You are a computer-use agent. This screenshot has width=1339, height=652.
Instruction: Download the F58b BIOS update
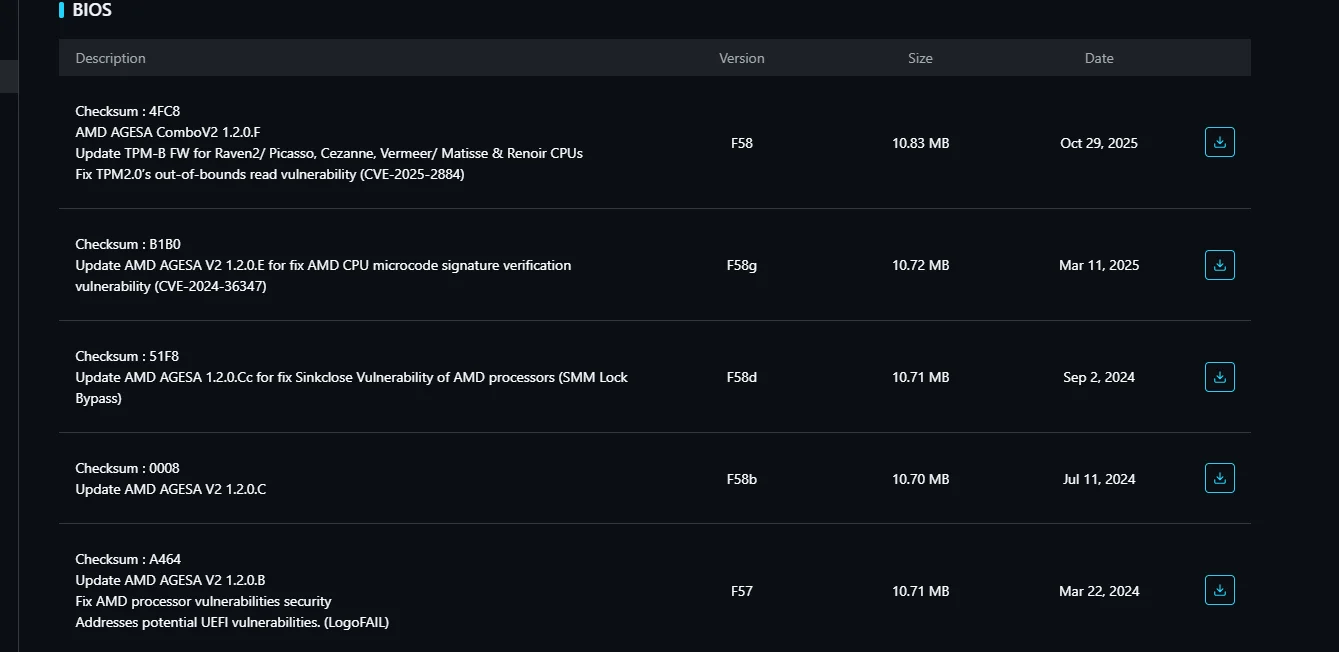click(x=1219, y=479)
